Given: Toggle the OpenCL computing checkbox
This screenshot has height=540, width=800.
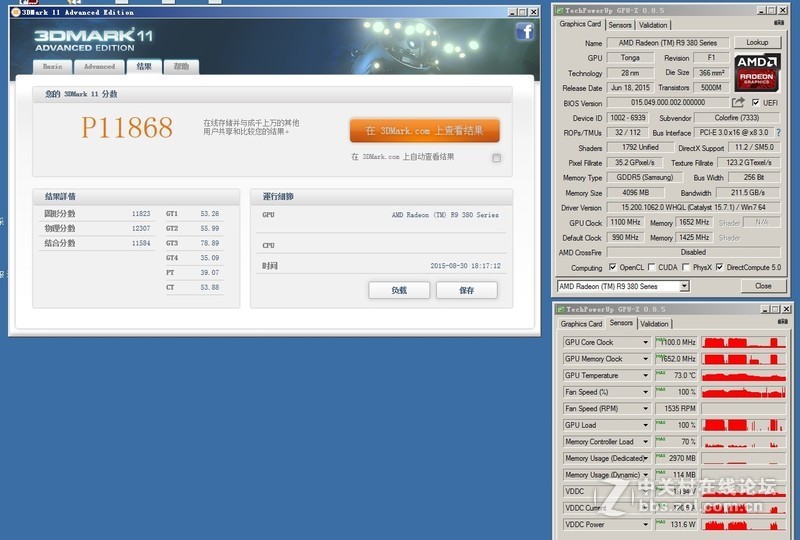Looking at the screenshot, I should (613, 267).
